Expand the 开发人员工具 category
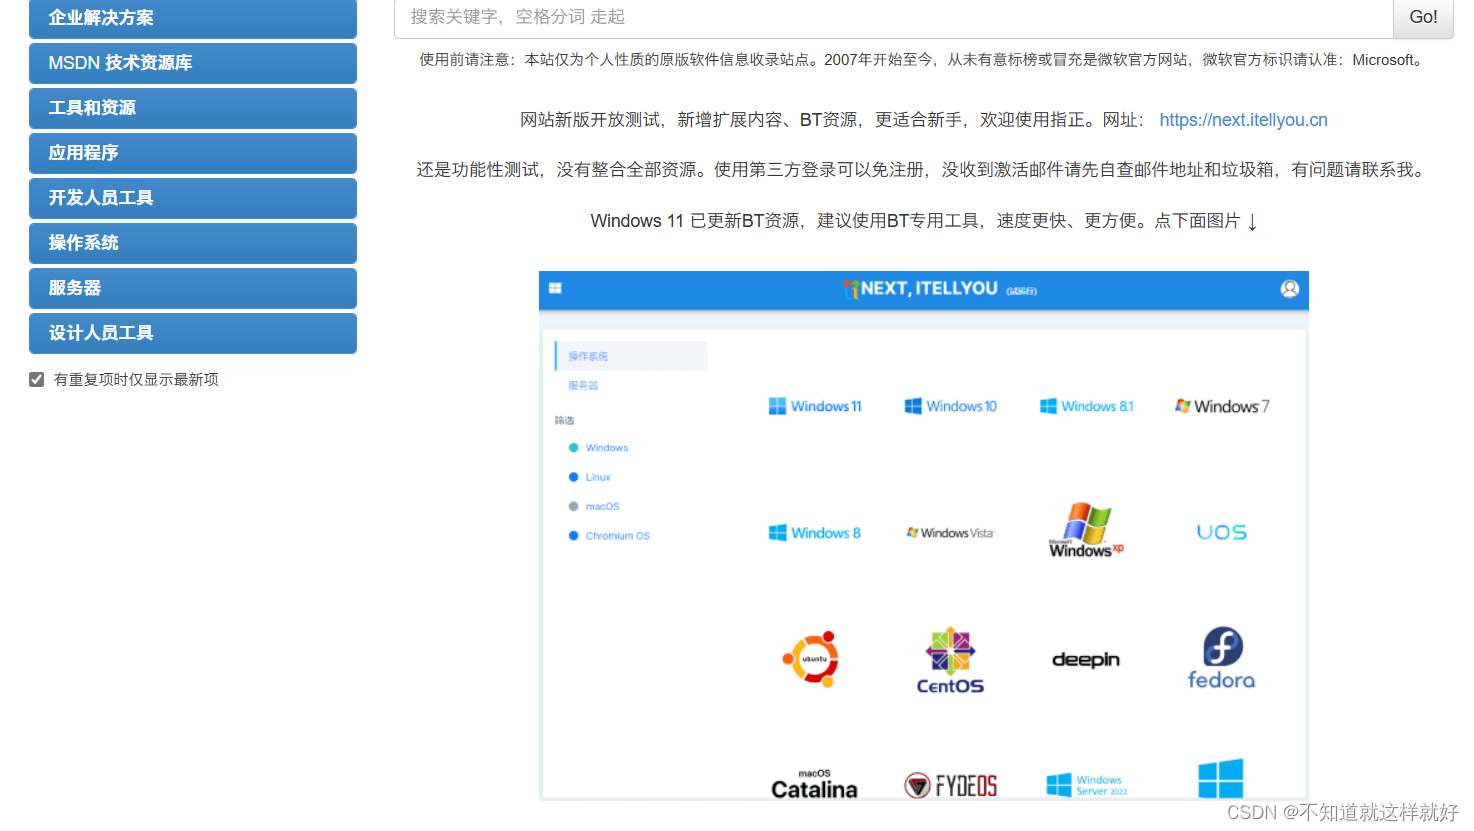 coord(193,198)
